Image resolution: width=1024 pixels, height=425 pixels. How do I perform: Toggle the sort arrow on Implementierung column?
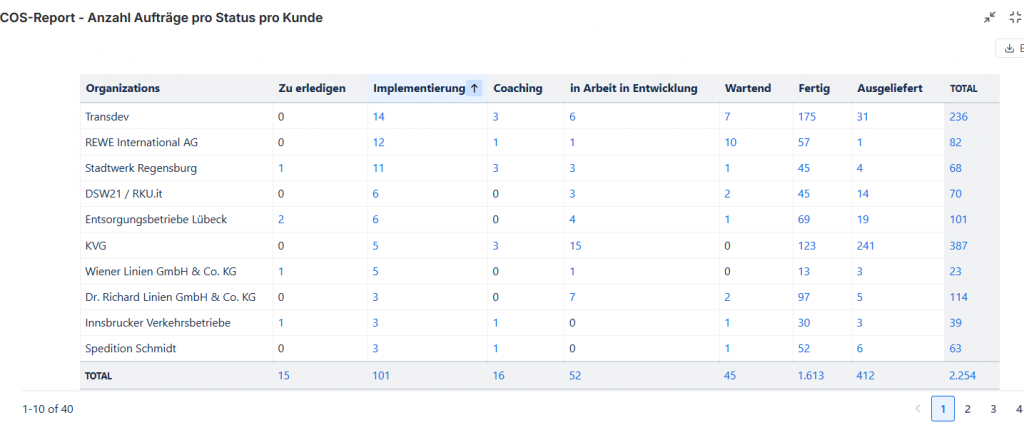[x=474, y=88]
